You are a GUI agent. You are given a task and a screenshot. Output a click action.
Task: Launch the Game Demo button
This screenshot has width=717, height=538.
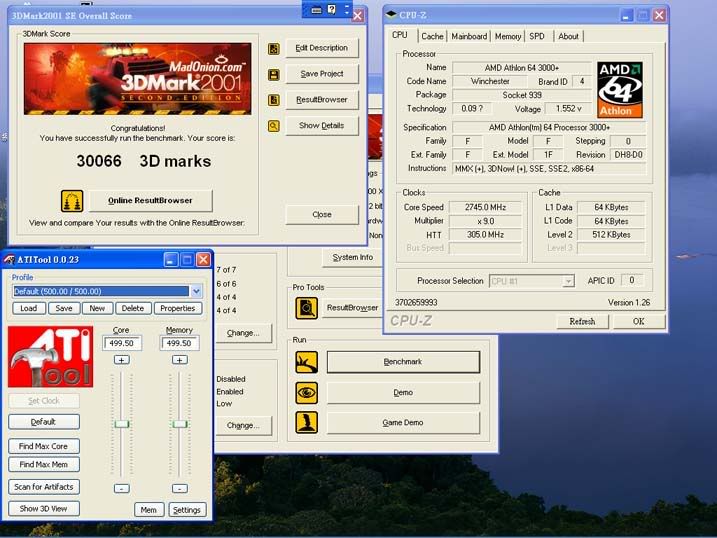[403, 423]
